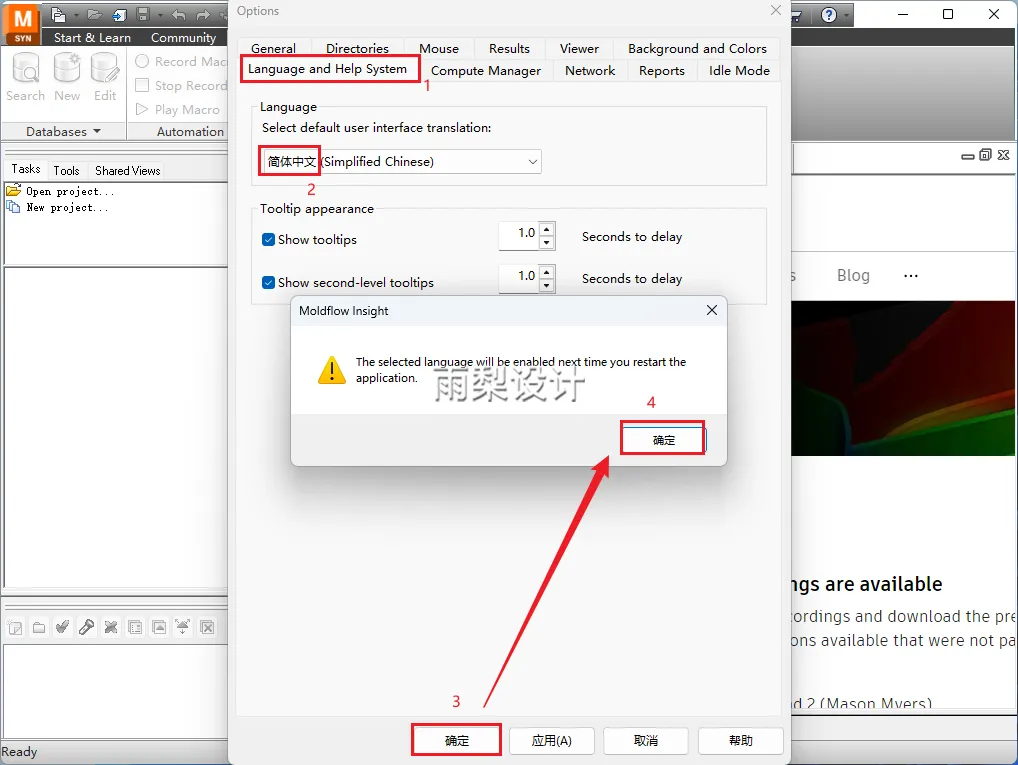The image size is (1018, 765).
Task: Expand the Databases panel dropdown arrow
Action: click(x=97, y=131)
